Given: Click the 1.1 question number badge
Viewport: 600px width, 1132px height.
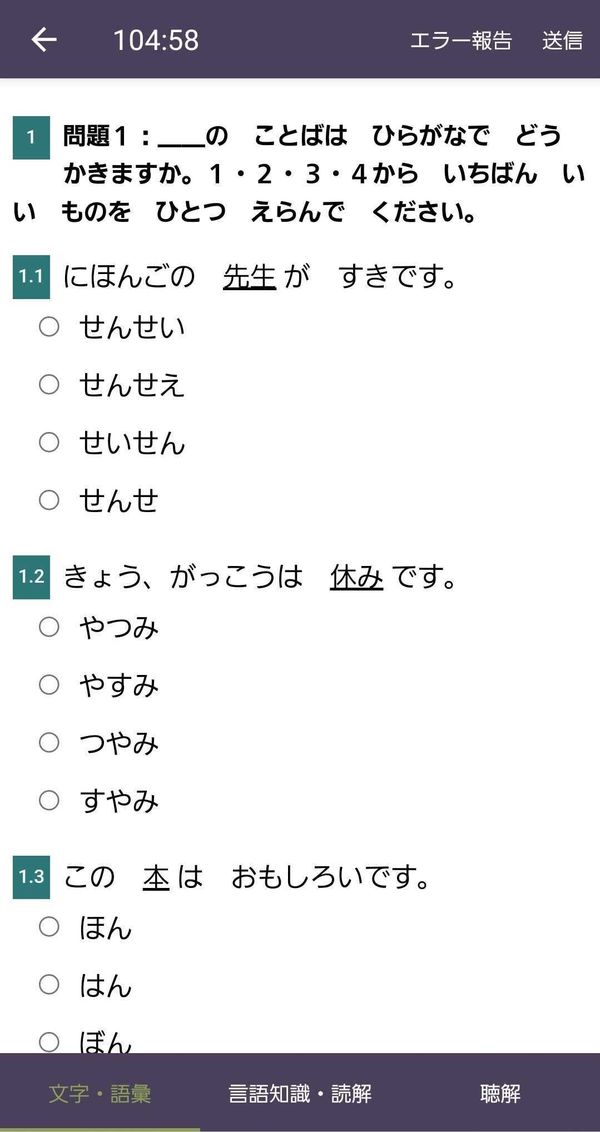Looking at the screenshot, I should pyautogui.click(x=31, y=277).
